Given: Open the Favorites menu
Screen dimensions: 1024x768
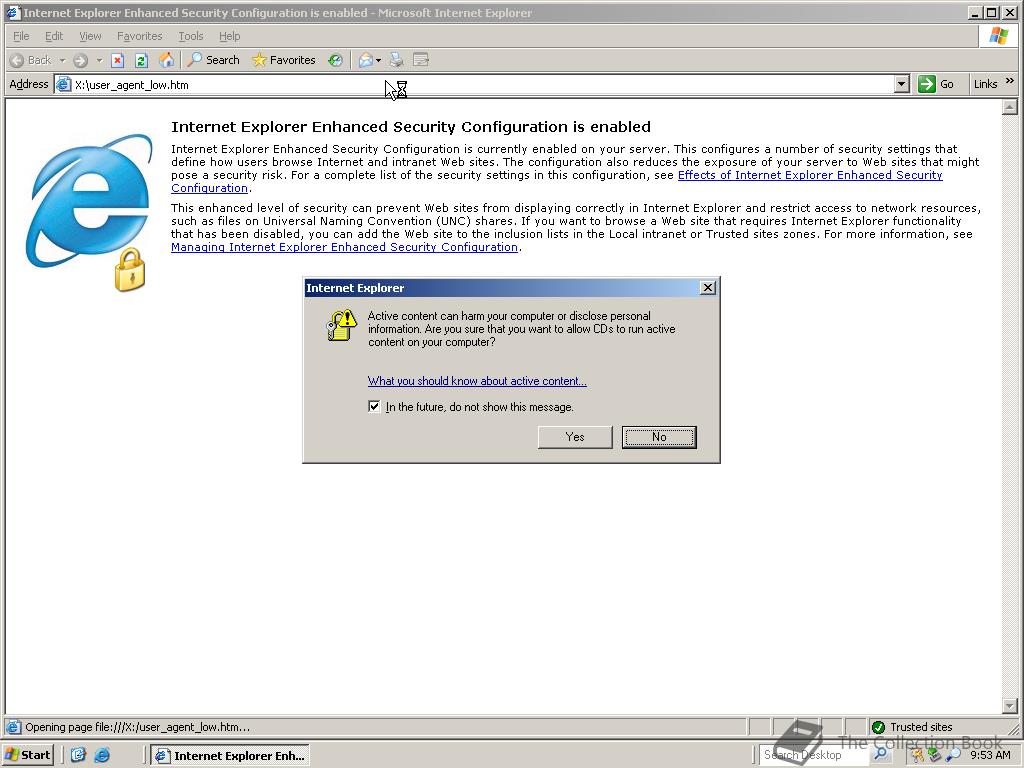Looking at the screenshot, I should [x=139, y=36].
